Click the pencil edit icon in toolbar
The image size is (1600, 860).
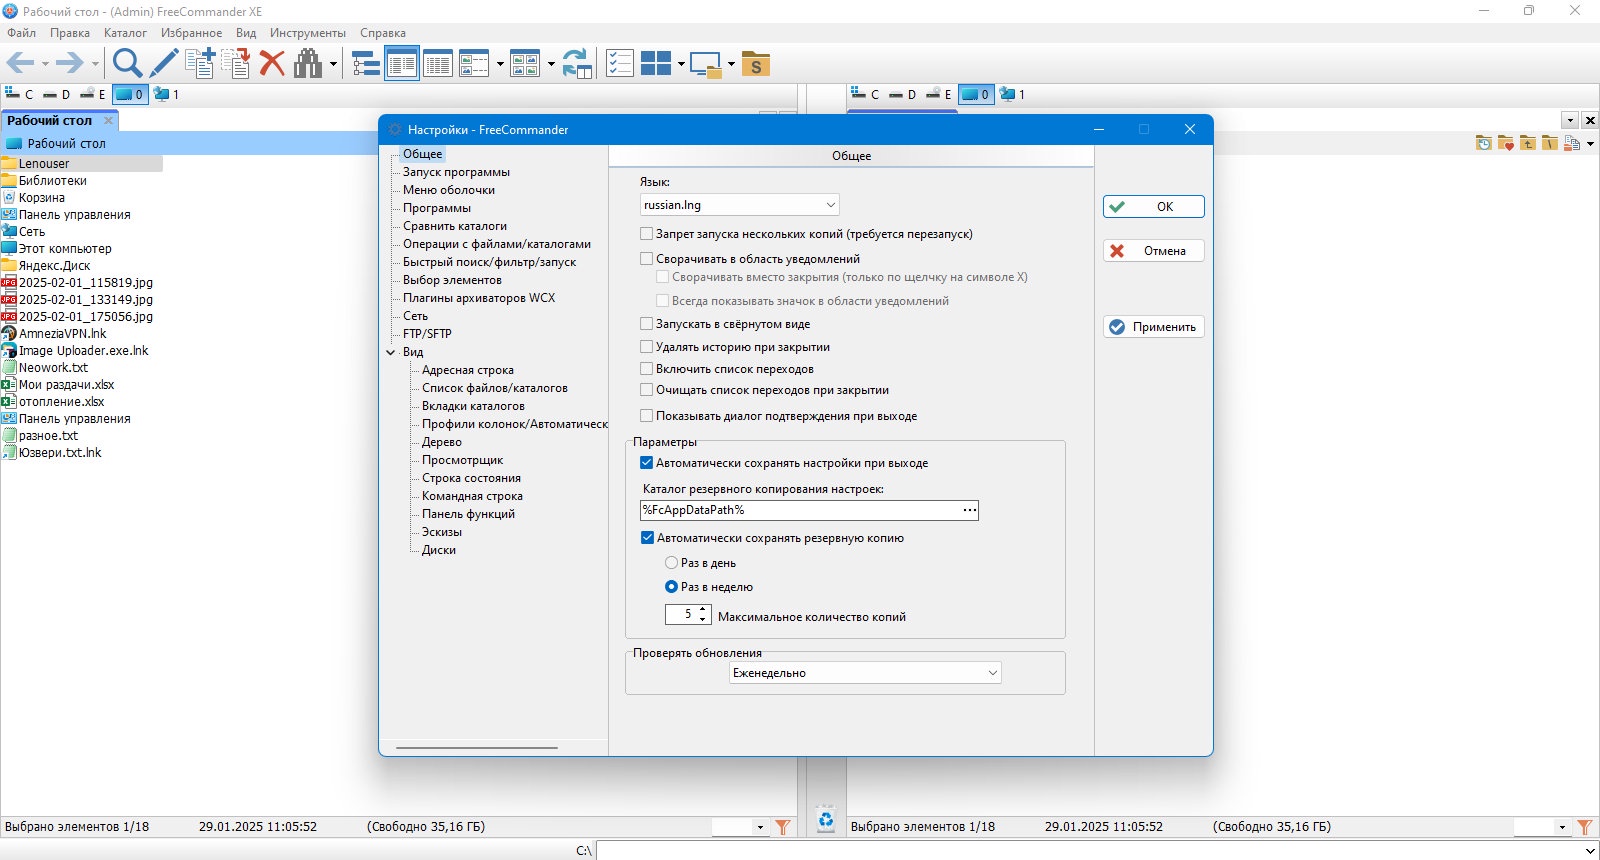click(164, 64)
